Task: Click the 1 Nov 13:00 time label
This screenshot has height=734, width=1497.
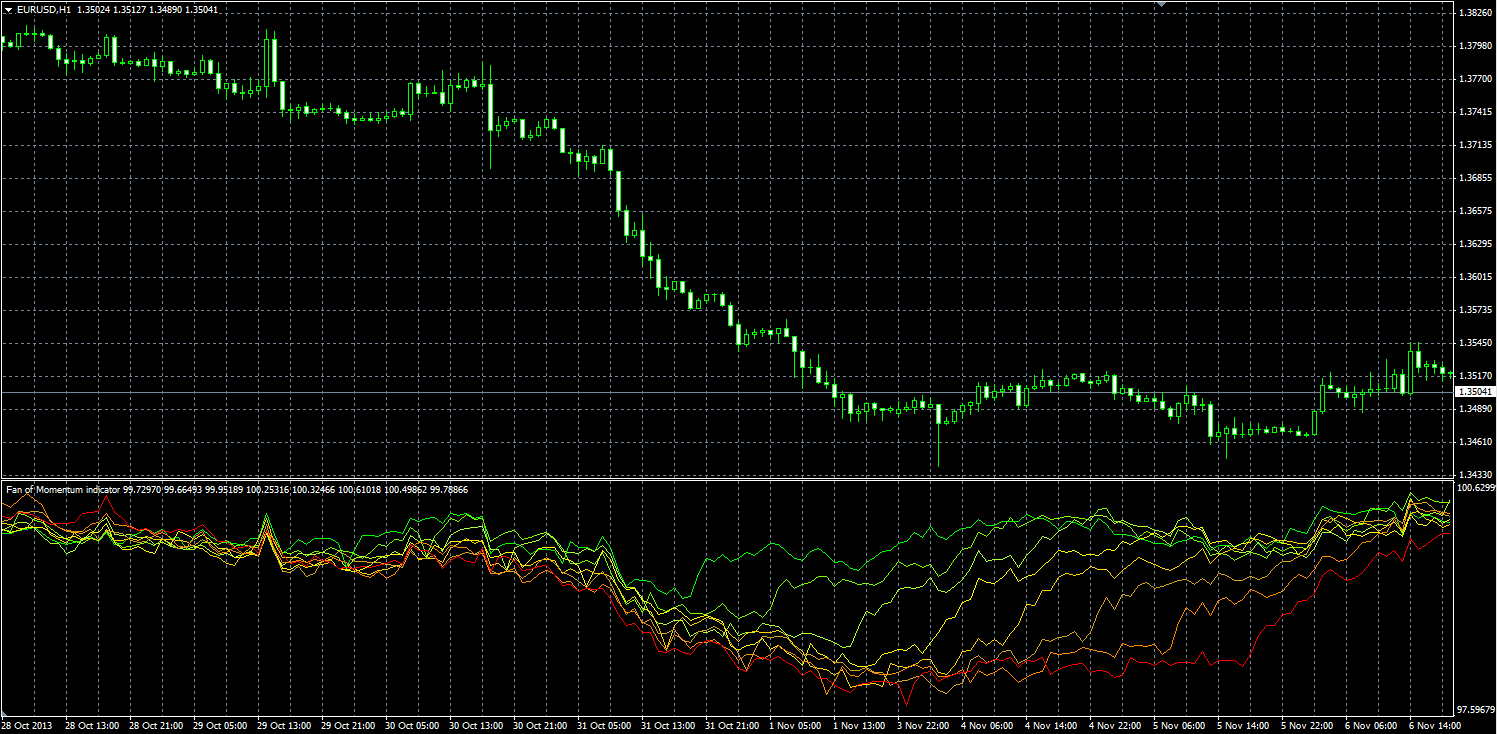Action: (x=858, y=725)
